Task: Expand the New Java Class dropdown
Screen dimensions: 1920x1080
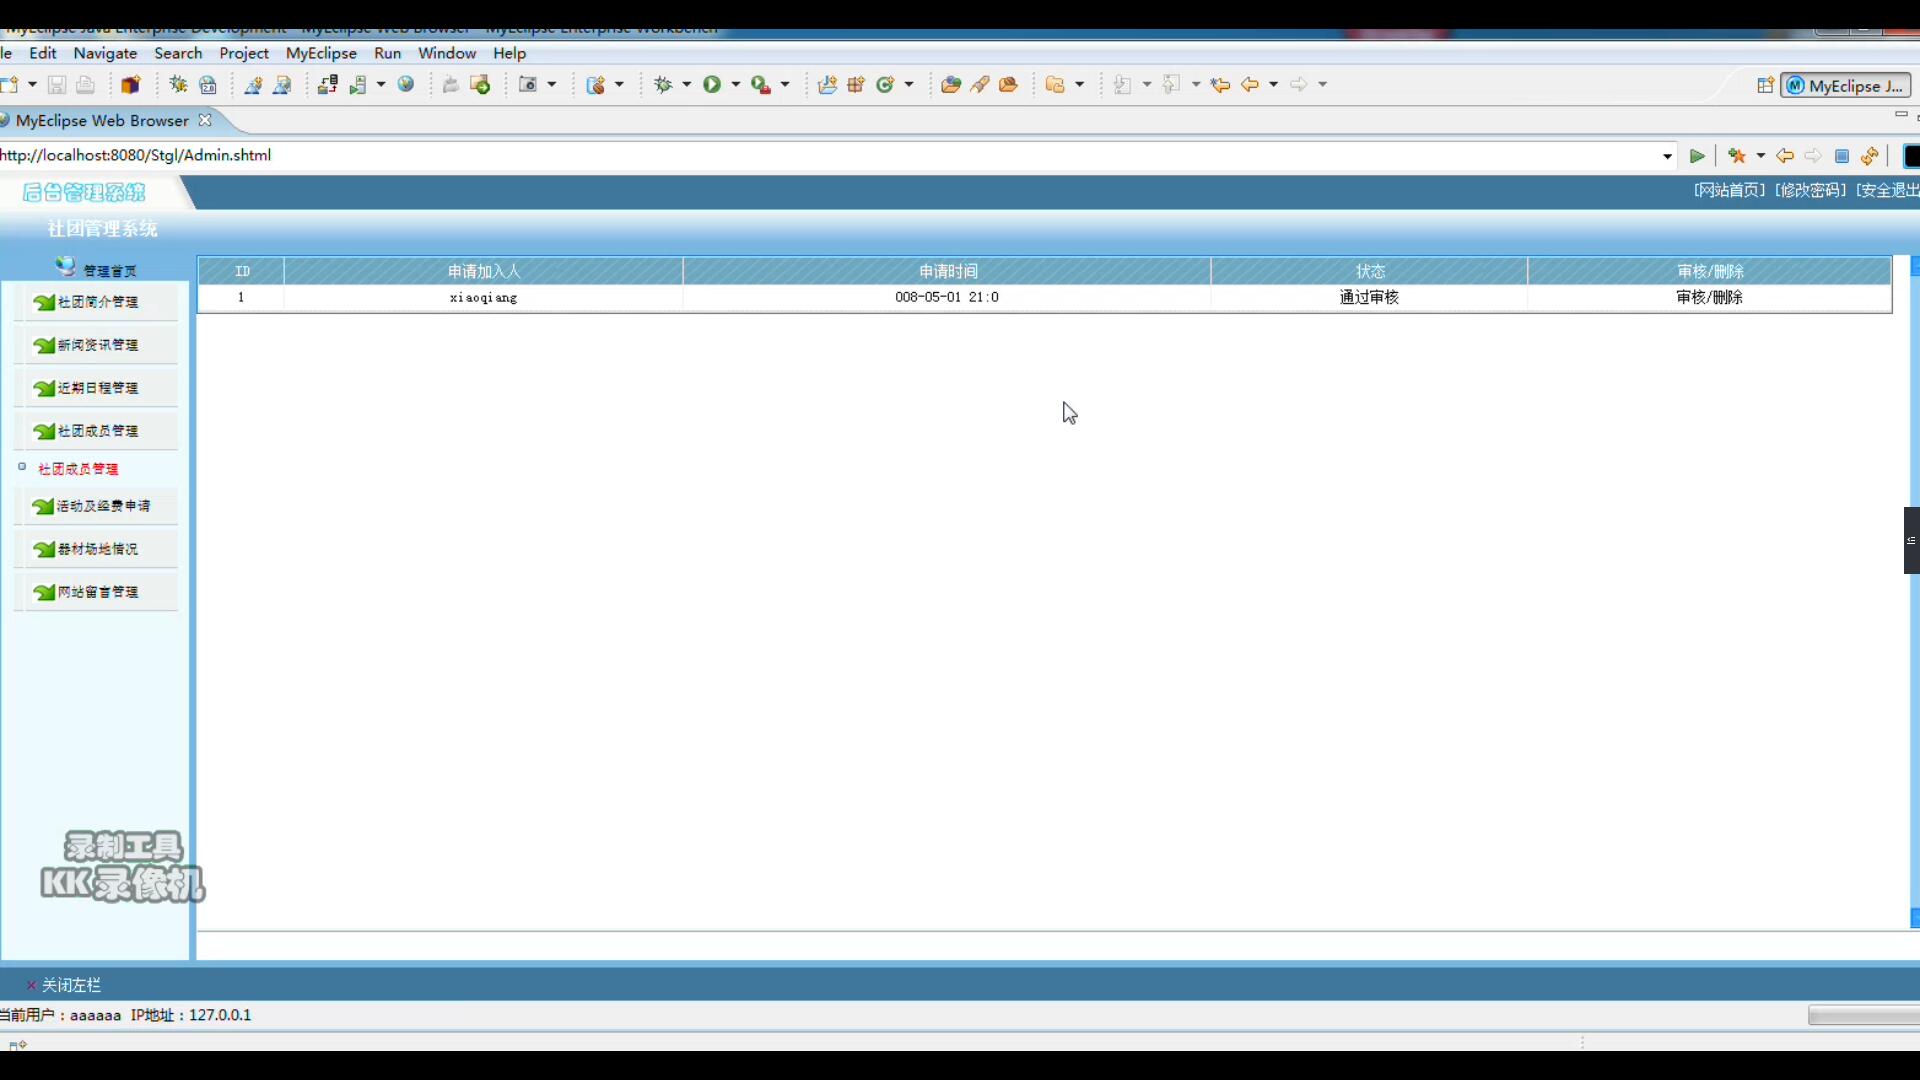Action: 909,85
